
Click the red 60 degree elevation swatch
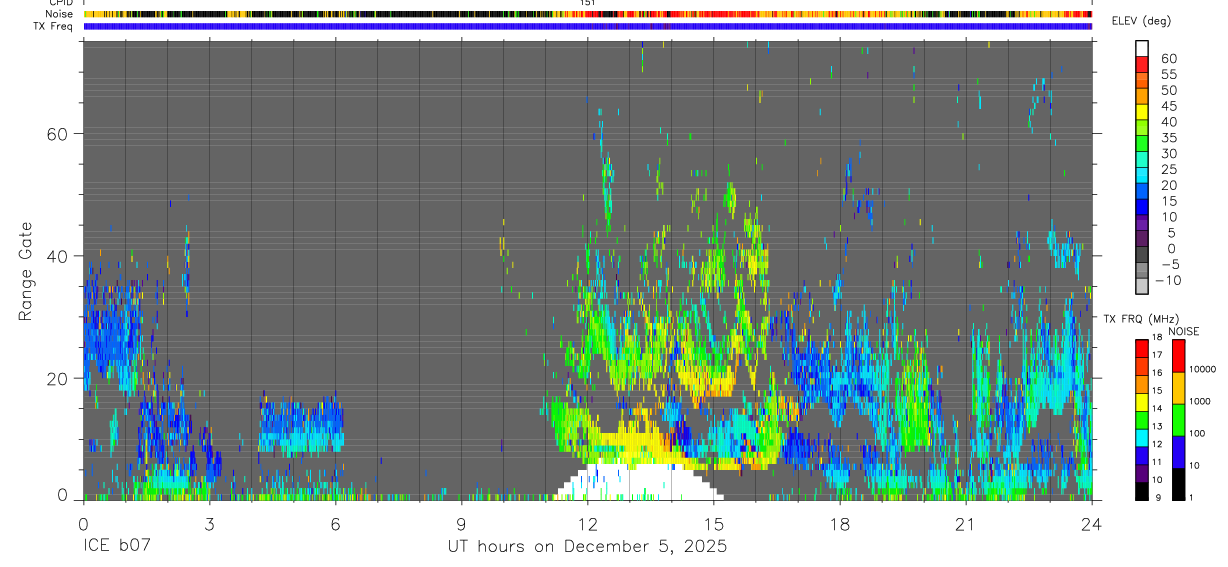(x=1141, y=65)
